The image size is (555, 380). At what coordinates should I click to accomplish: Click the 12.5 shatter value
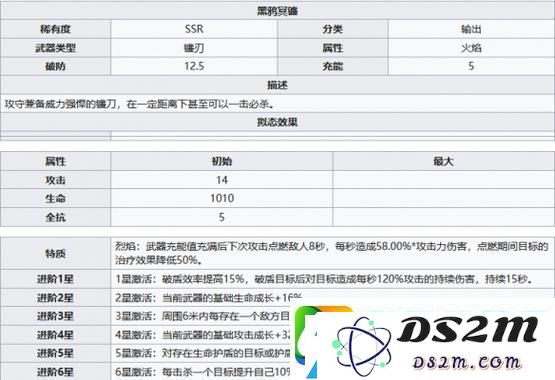[x=194, y=66]
